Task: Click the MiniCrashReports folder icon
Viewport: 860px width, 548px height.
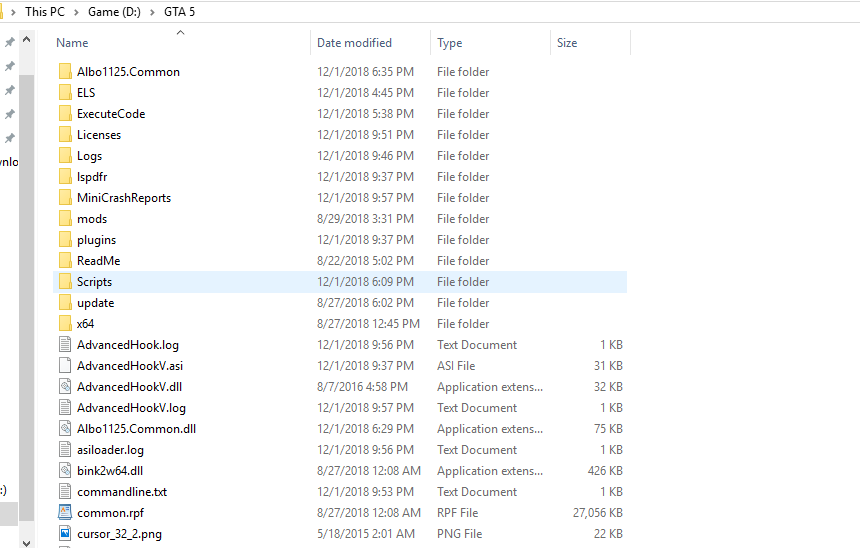Action: (65, 197)
